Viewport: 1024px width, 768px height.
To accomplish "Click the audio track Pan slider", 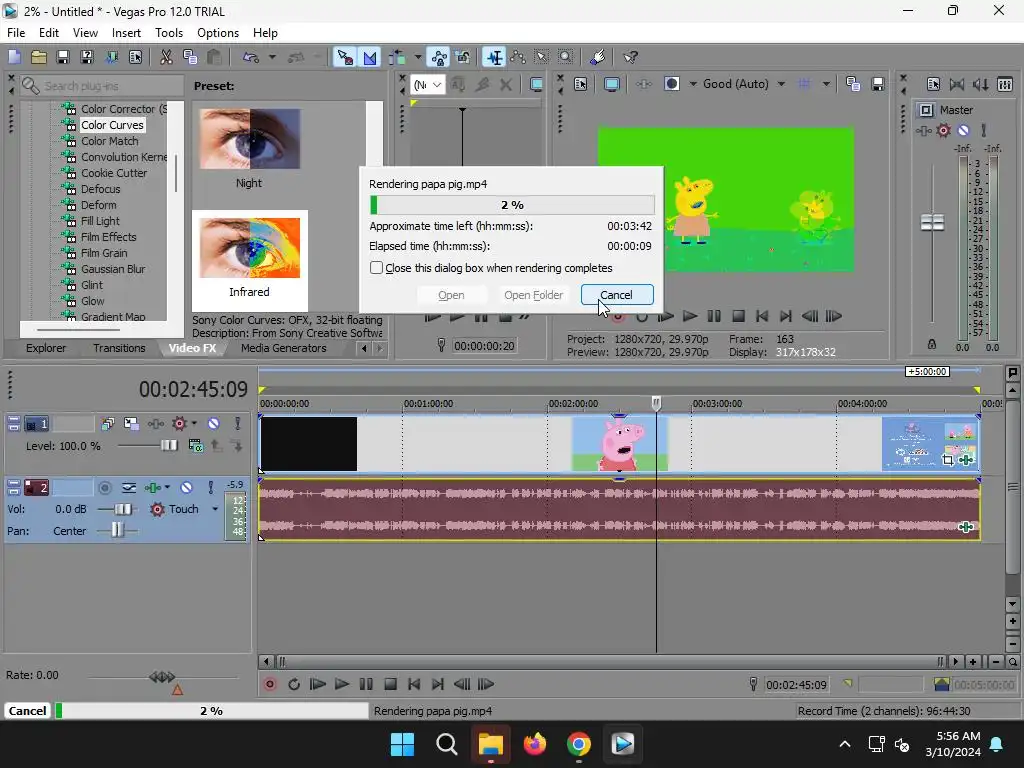I will [116, 530].
